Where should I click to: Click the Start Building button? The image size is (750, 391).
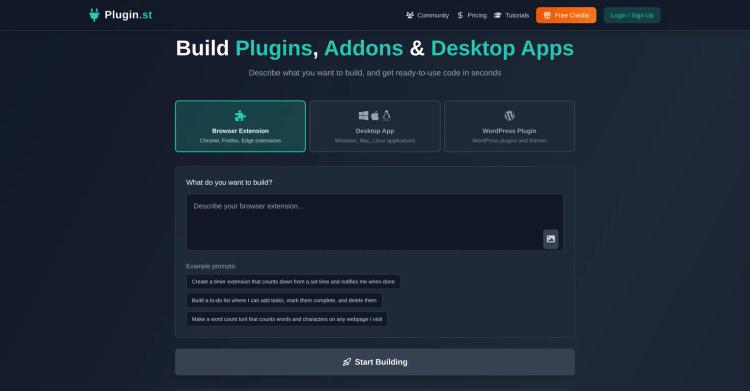click(375, 362)
